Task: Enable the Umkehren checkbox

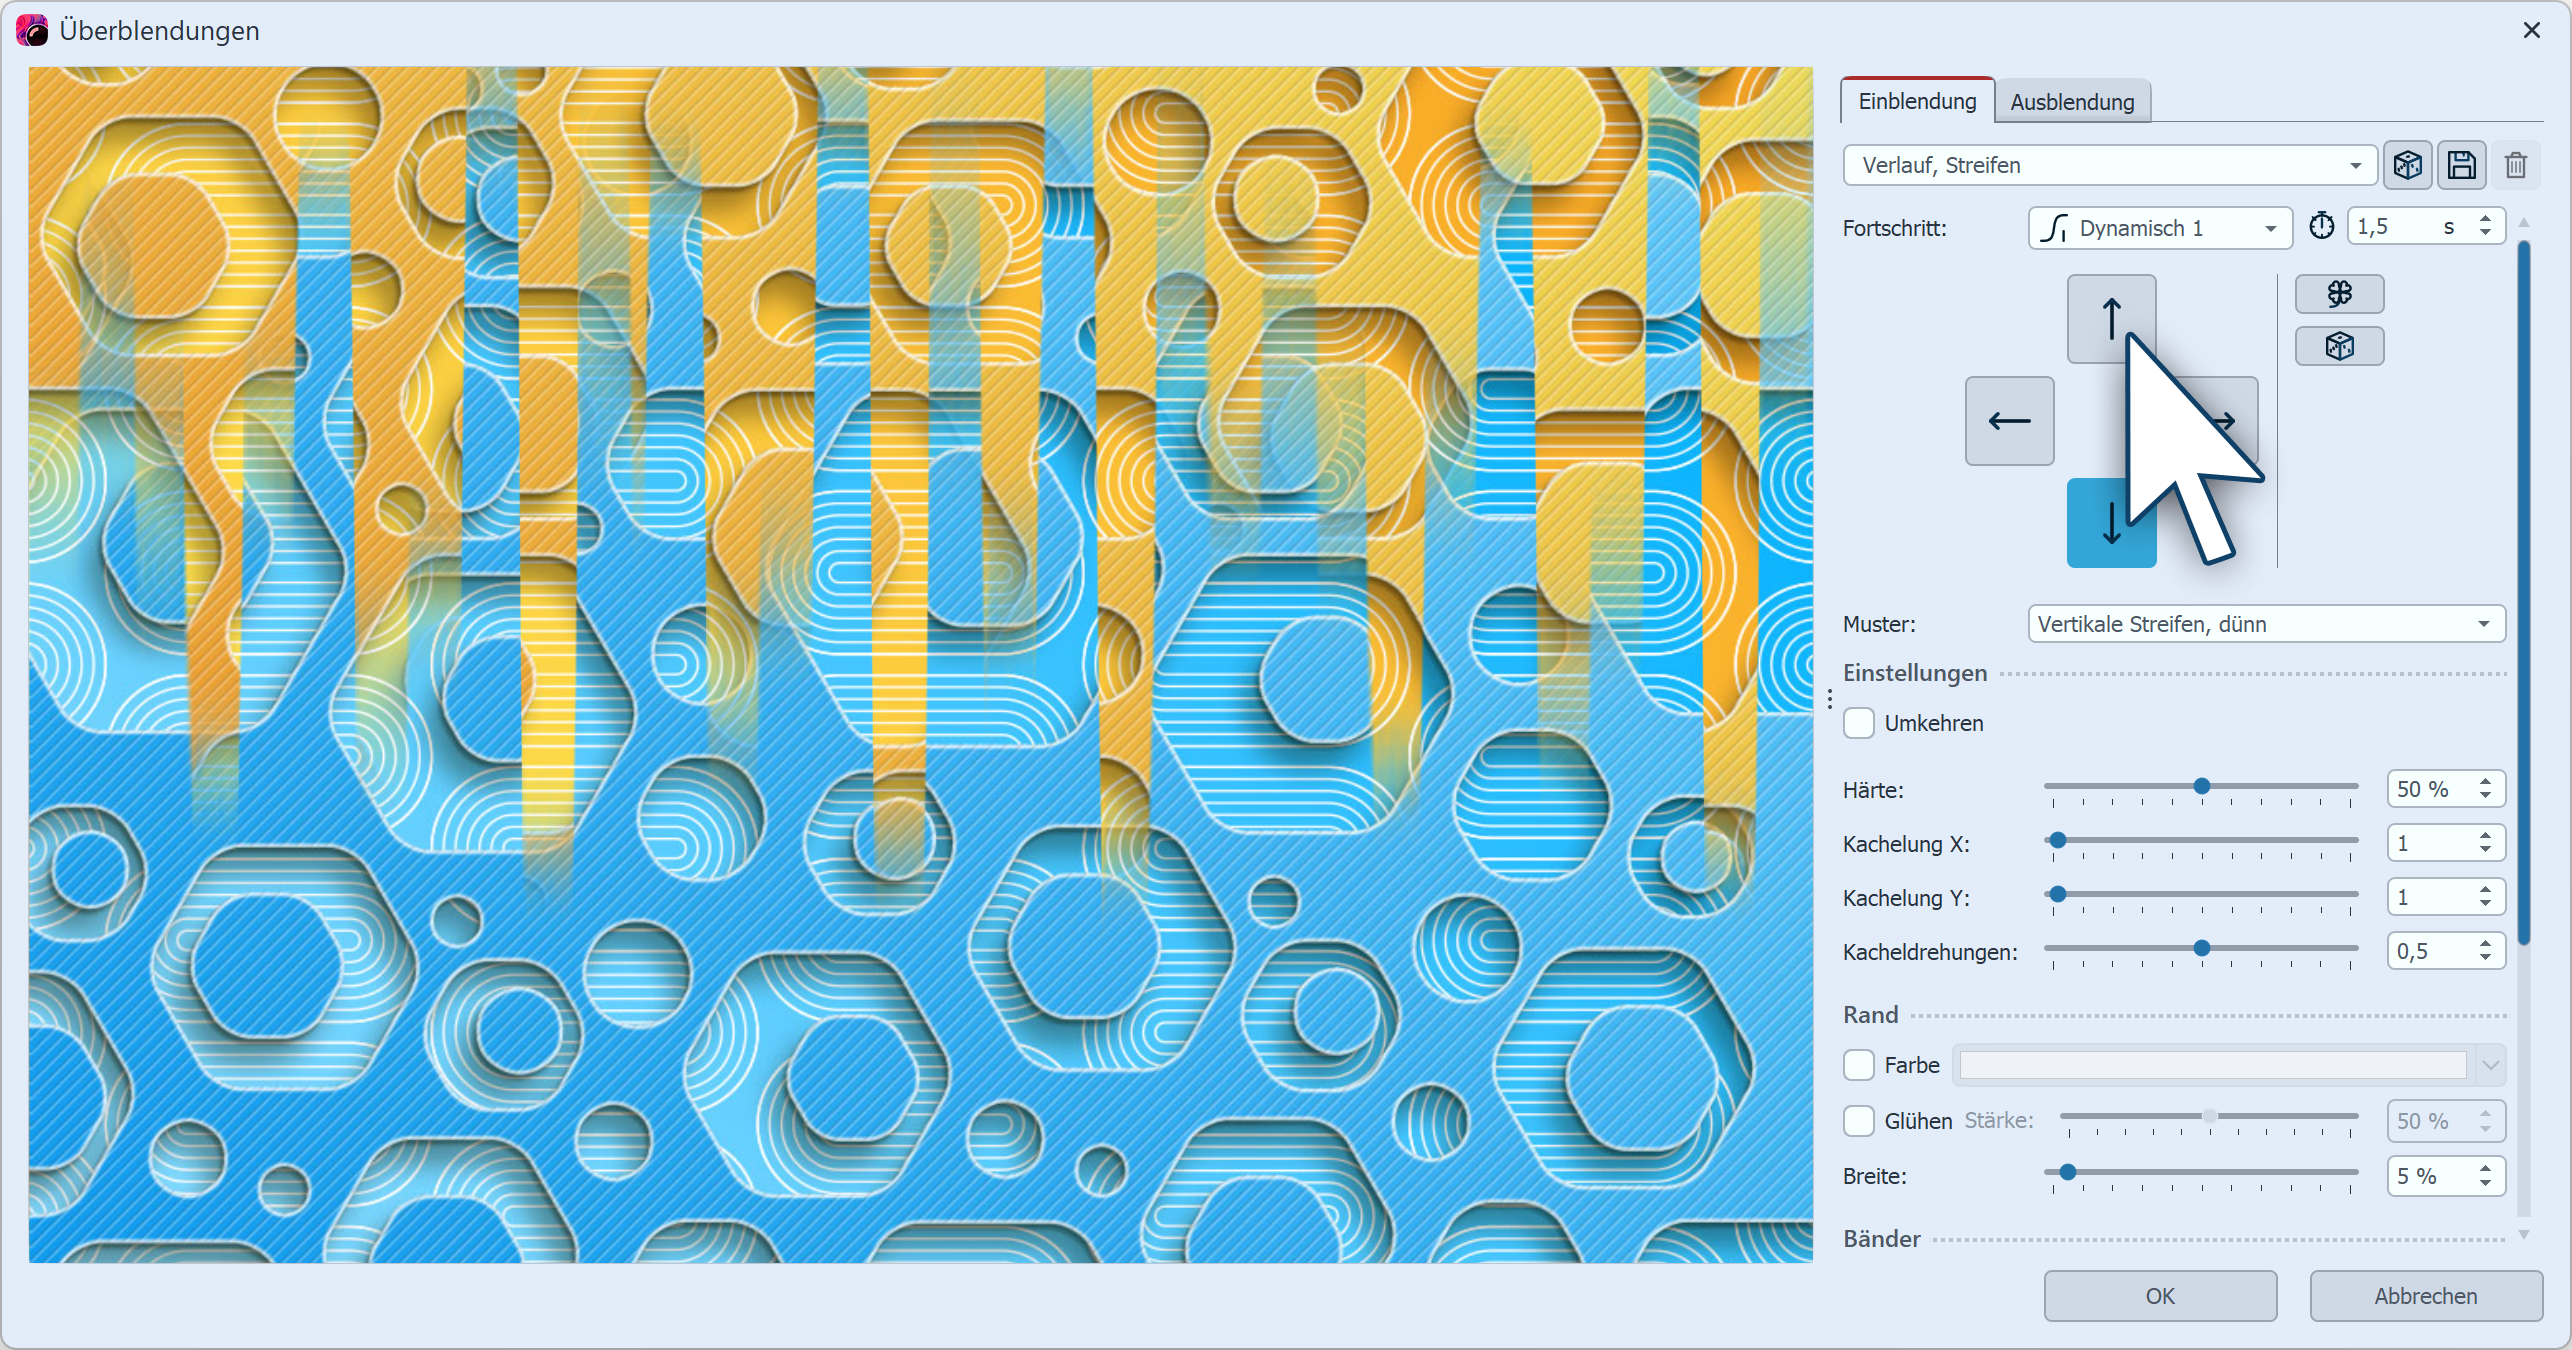Action: click(1859, 723)
